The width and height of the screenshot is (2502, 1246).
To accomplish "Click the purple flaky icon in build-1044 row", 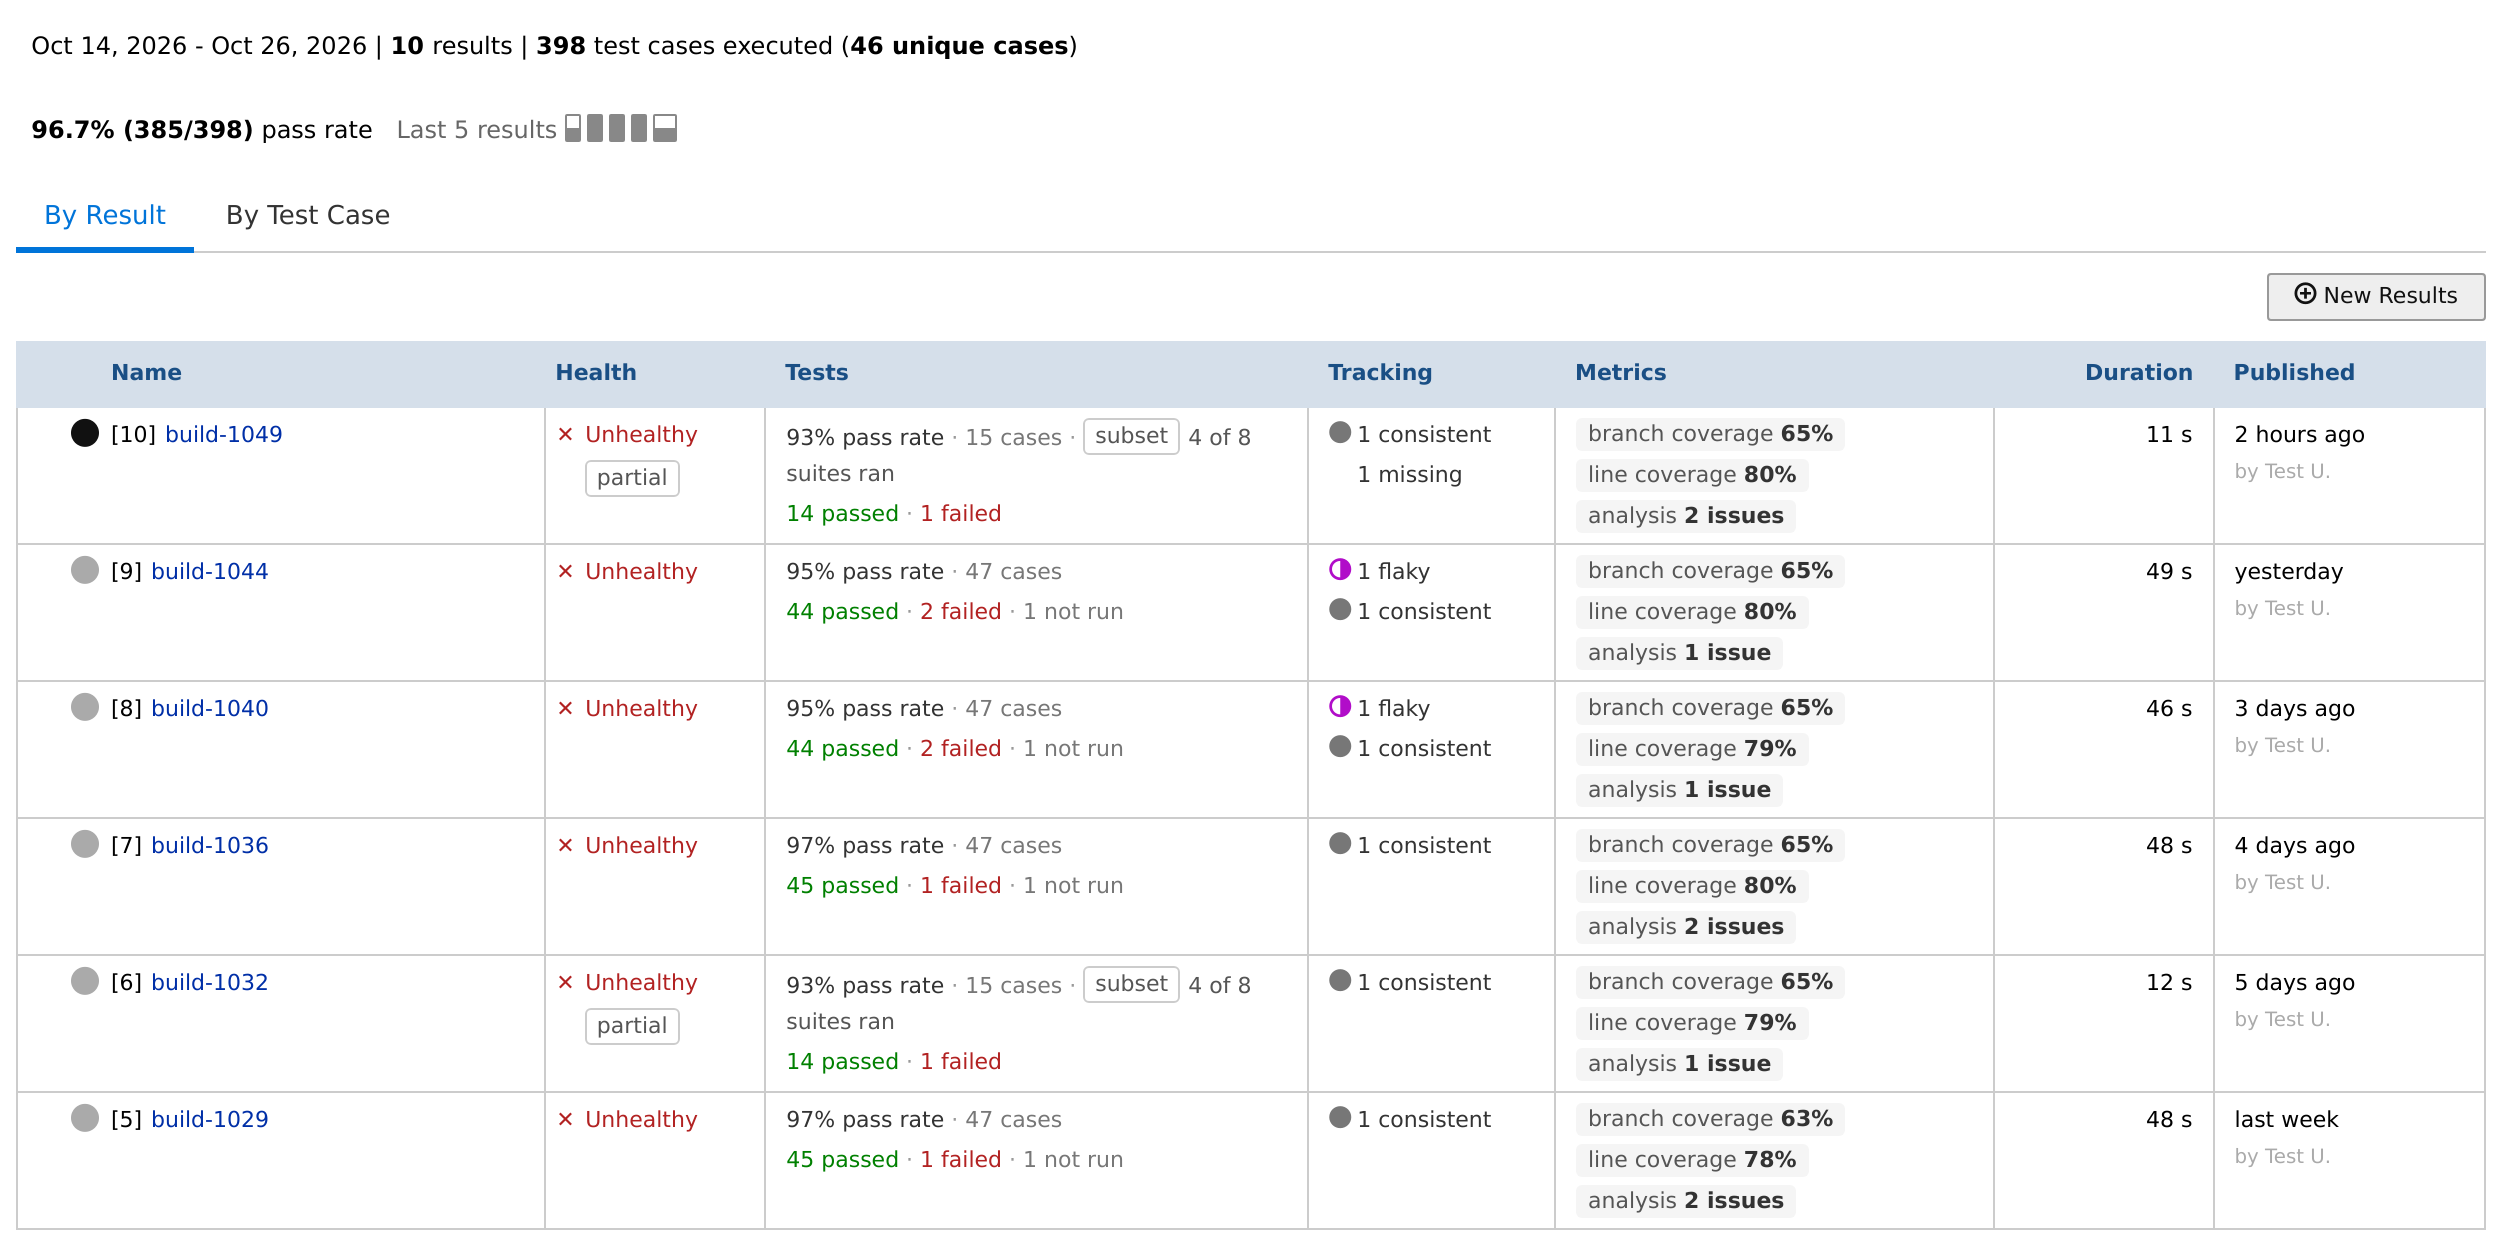I will pos(1340,569).
